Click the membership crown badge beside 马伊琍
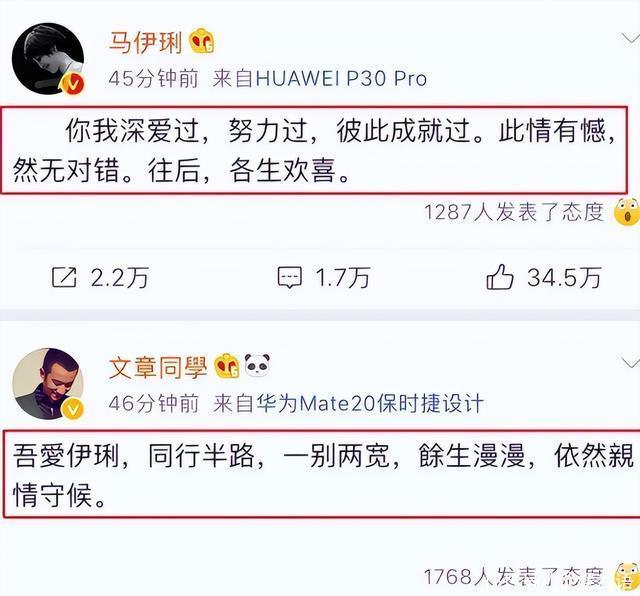This screenshot has width=640, height=596. pyautogui.click(x=202, y=41)
